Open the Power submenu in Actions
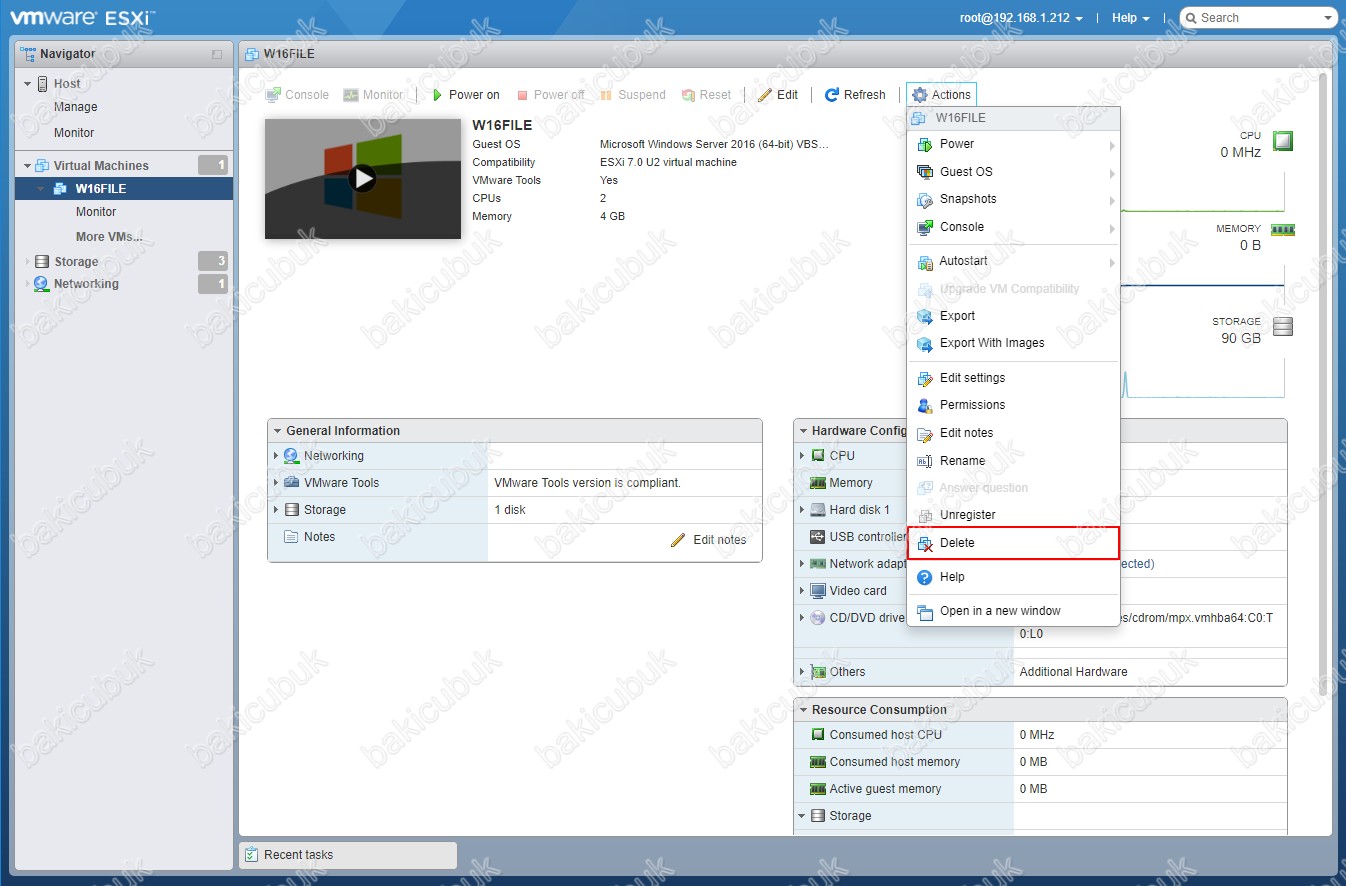Screen dimensions: 1346x886 pyautogui.click(x=1013, y=144)
